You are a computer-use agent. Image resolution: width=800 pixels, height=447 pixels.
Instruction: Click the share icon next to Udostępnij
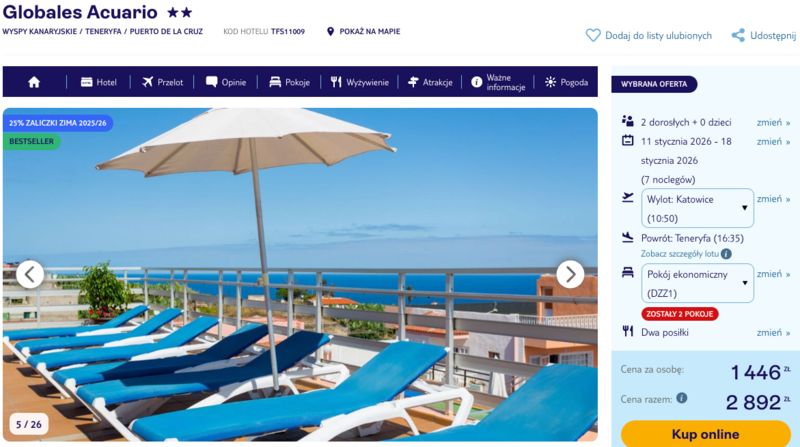[x=738, y=35]
